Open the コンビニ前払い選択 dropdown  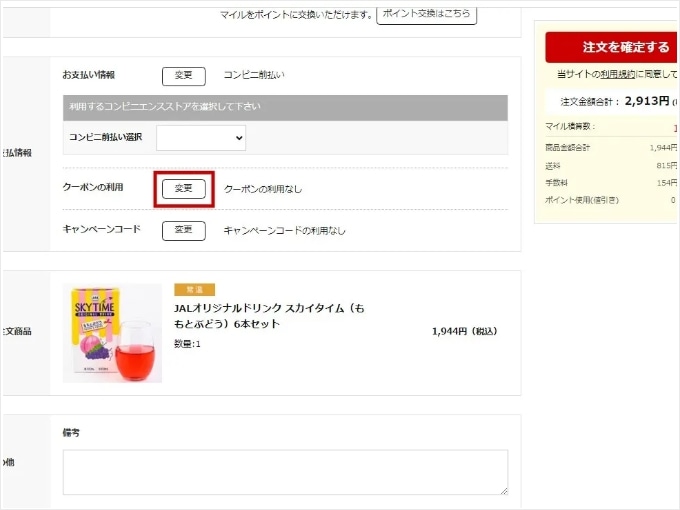[200, 137]
